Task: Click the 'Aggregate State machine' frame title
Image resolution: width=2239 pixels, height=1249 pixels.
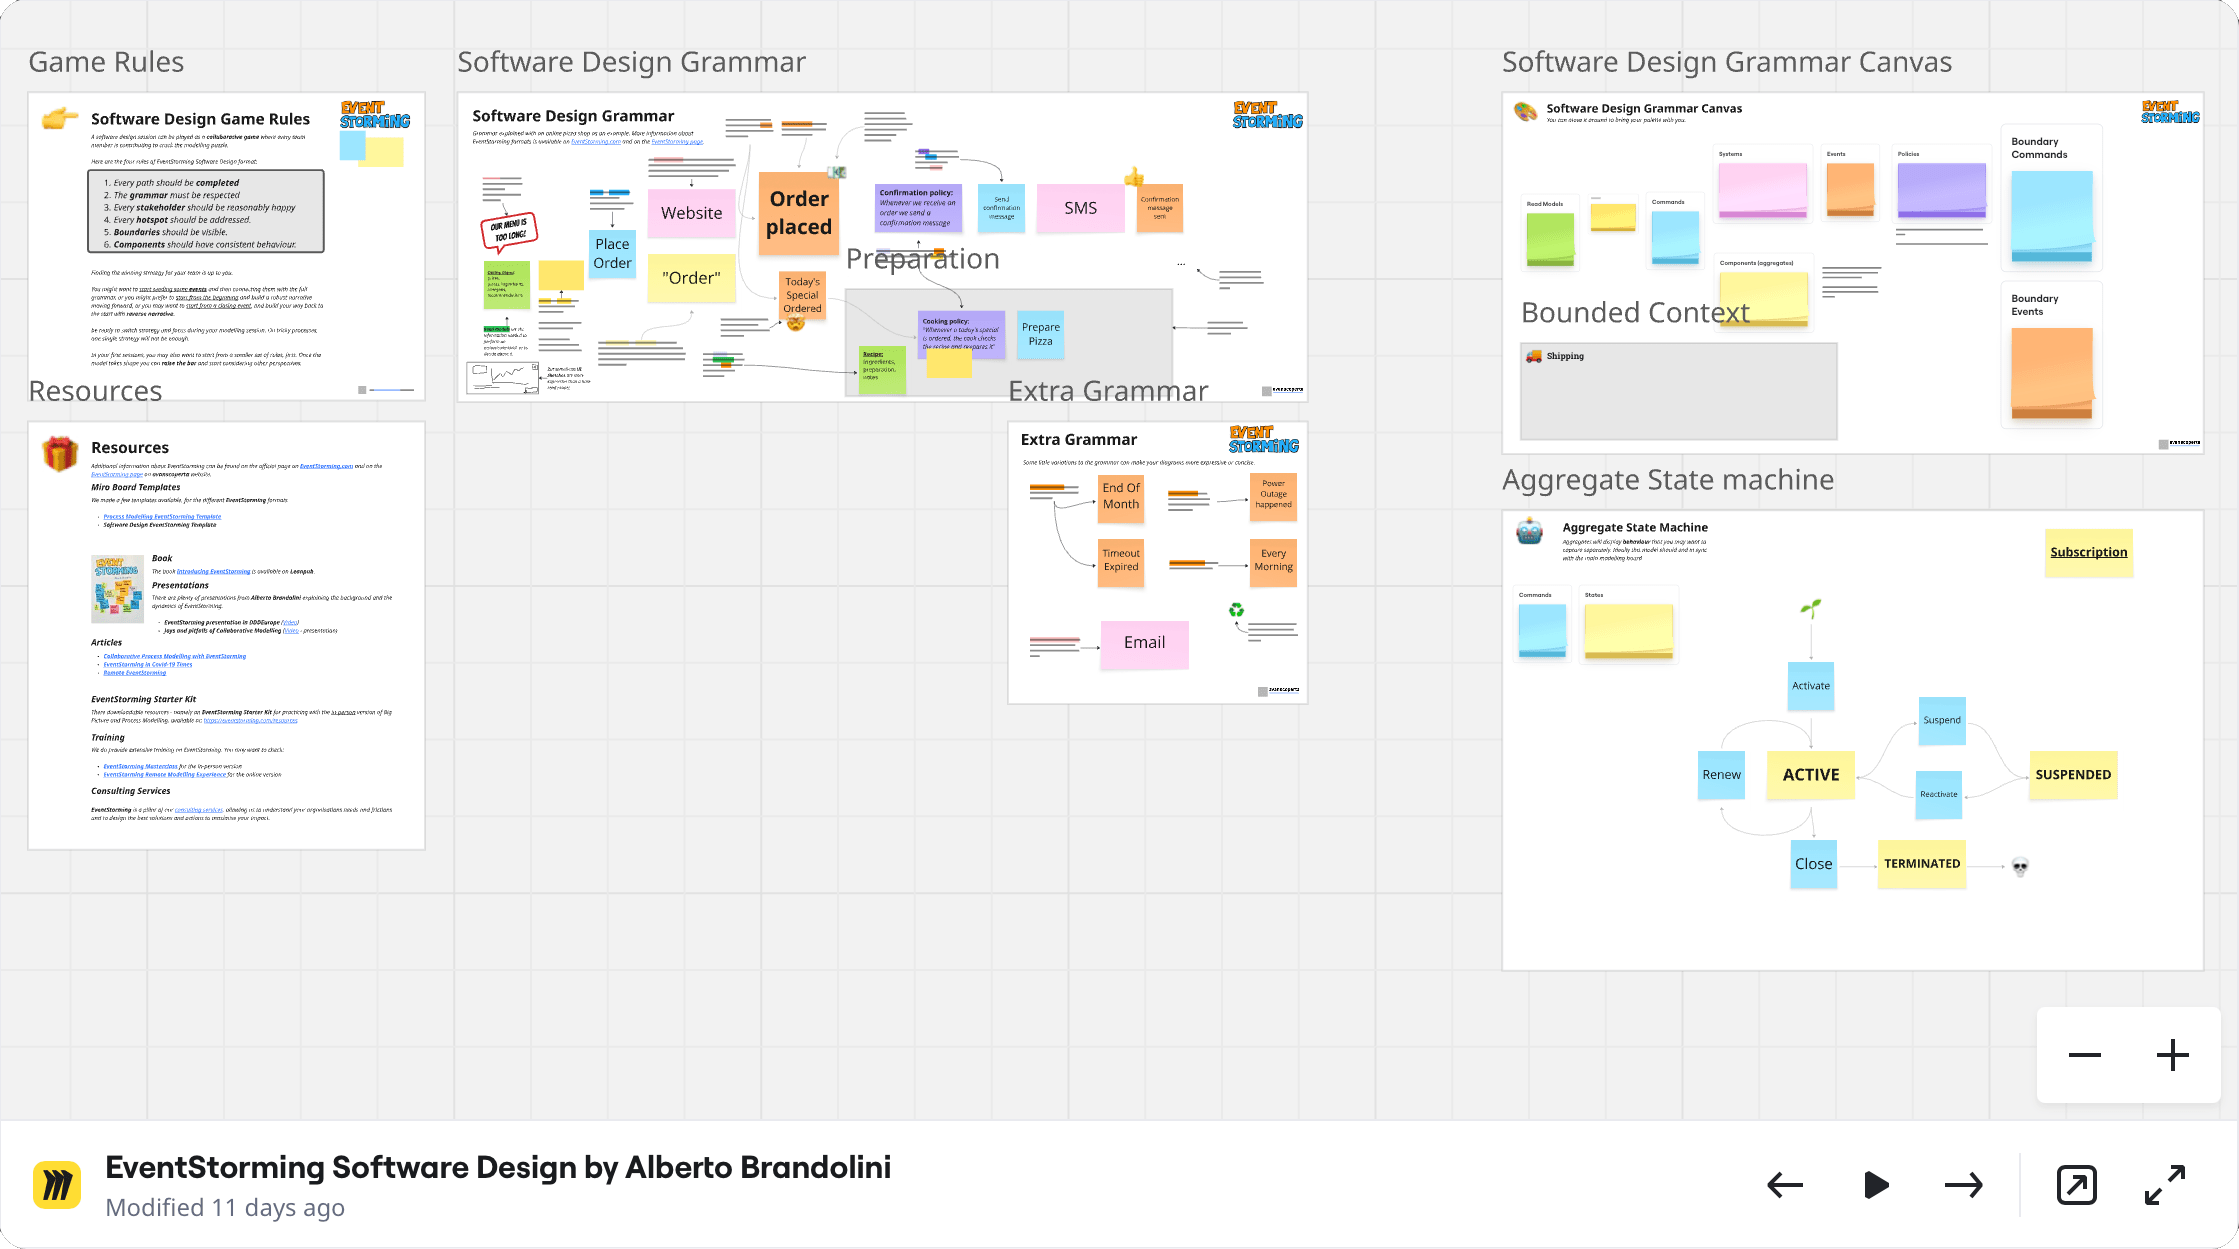Action: (x=1668, y=480)
